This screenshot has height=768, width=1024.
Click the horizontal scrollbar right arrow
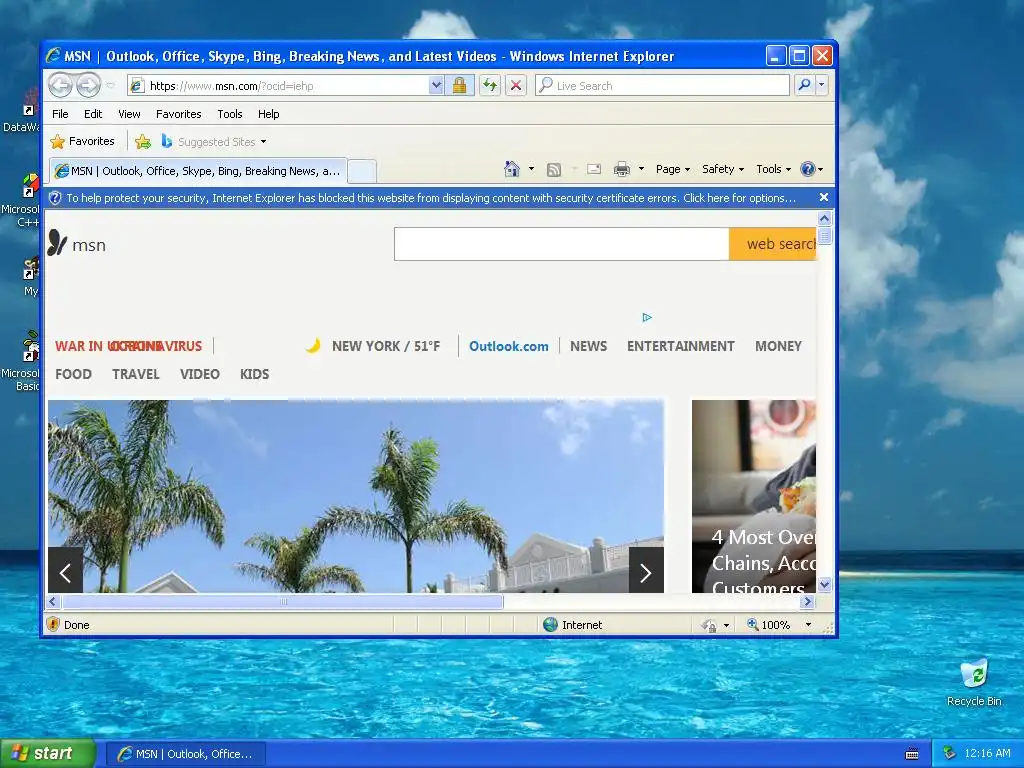(807, 601)
